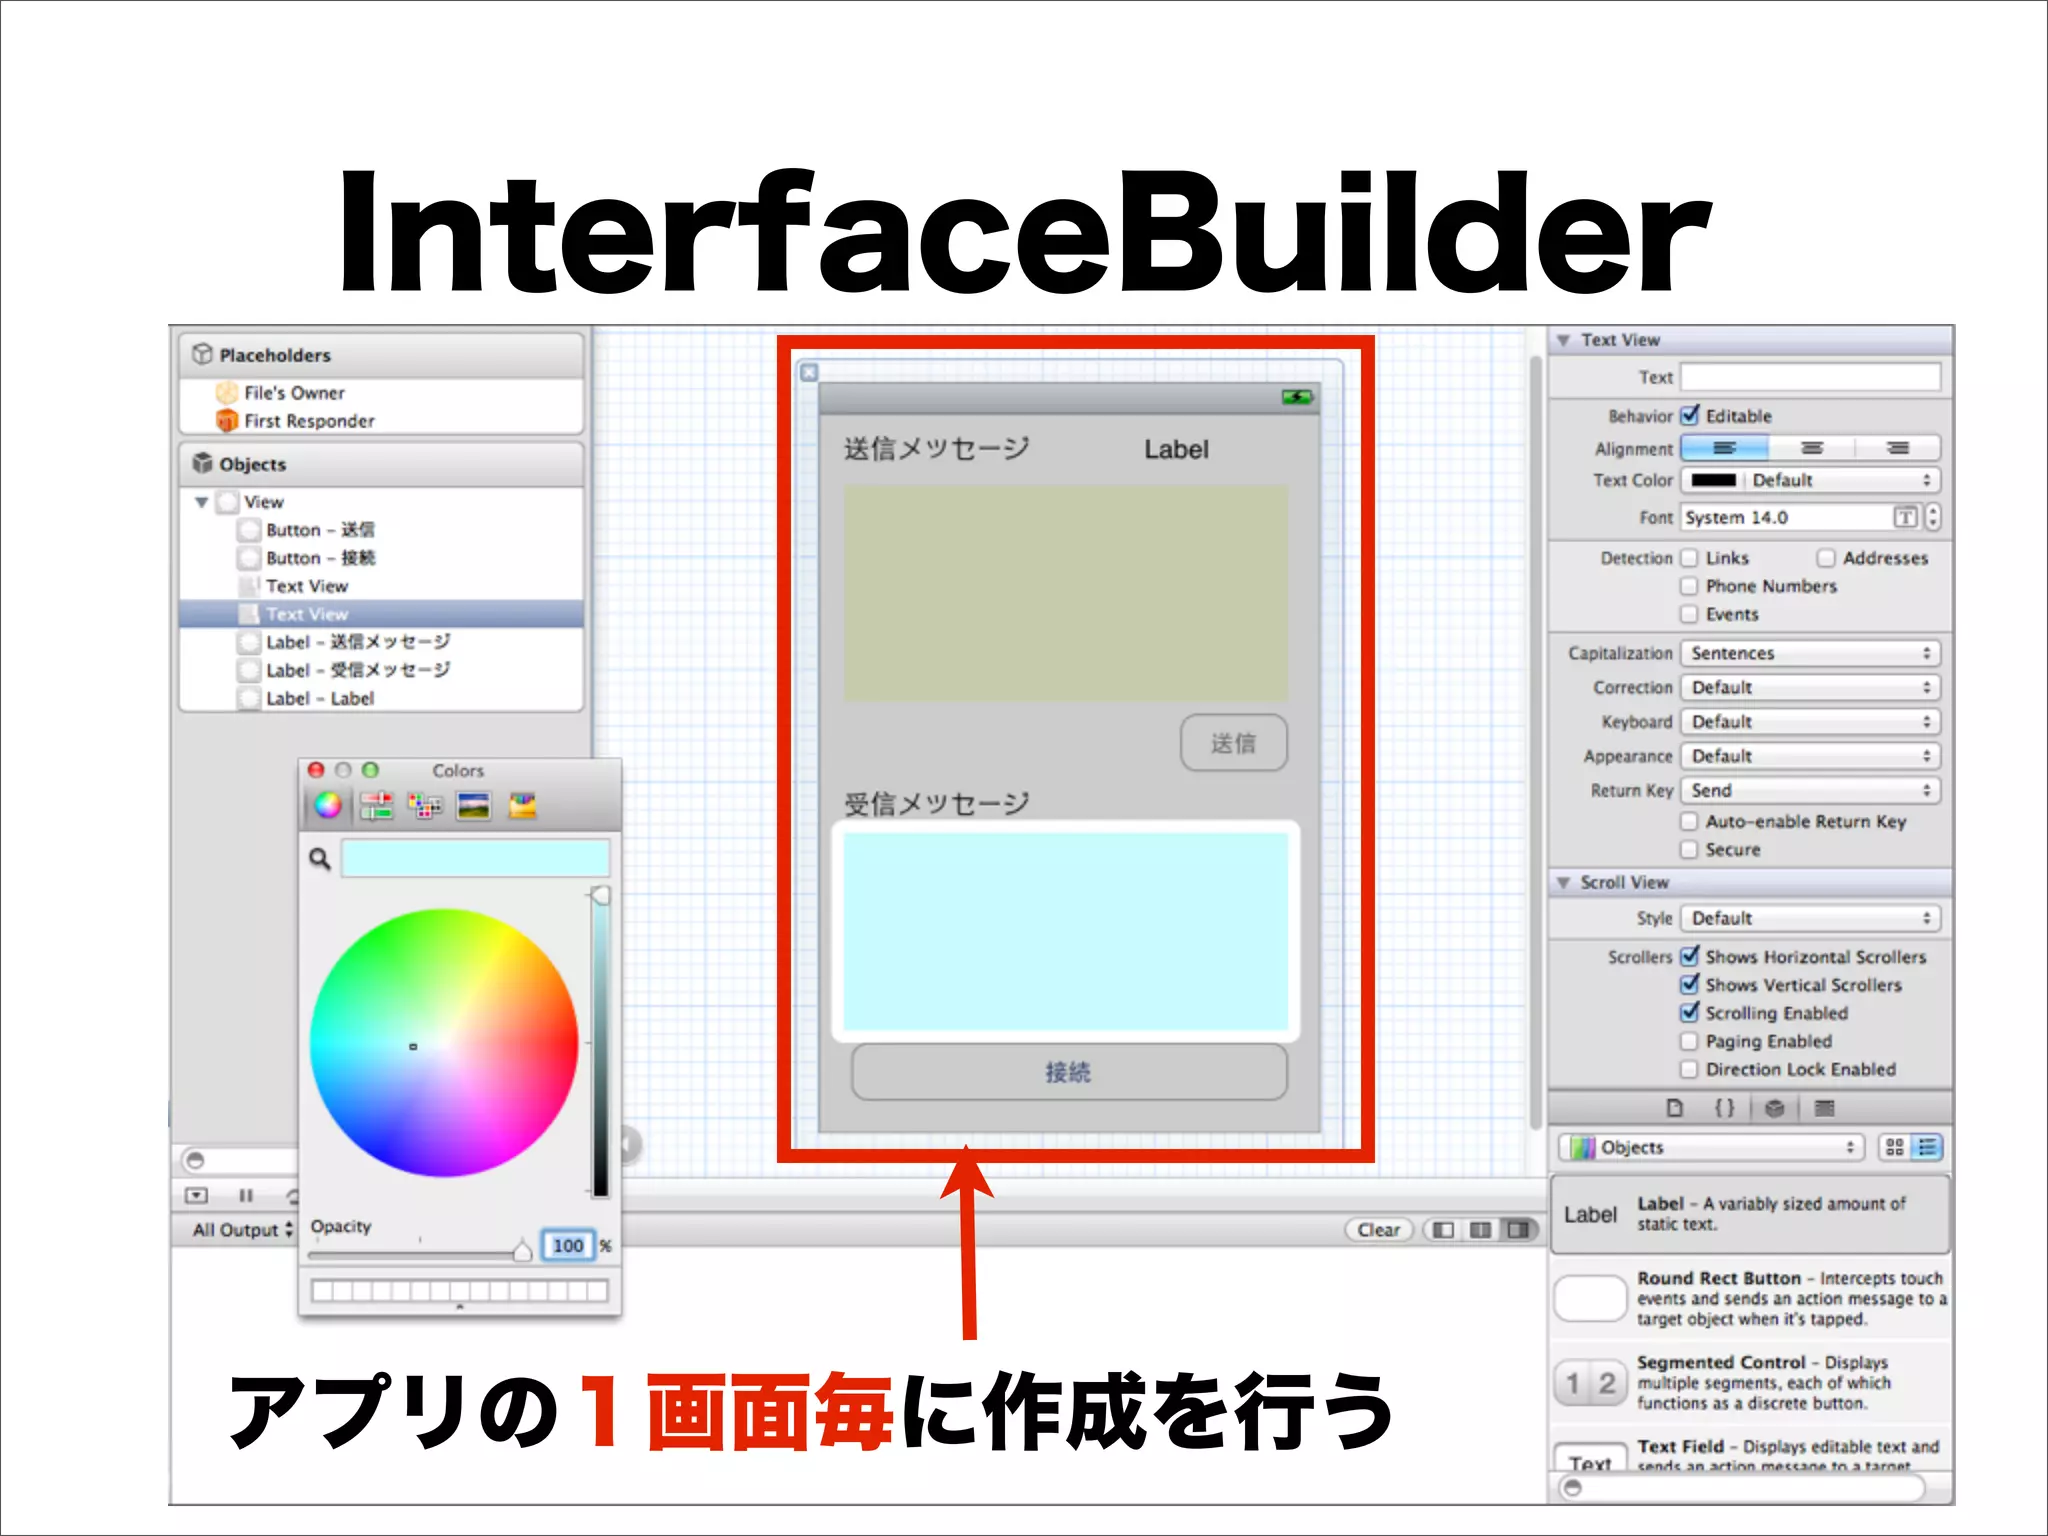Enable the Paging Enabled checkbox
Viewport: 2048px width, 1536px height.
(x=1689, y=1041)
